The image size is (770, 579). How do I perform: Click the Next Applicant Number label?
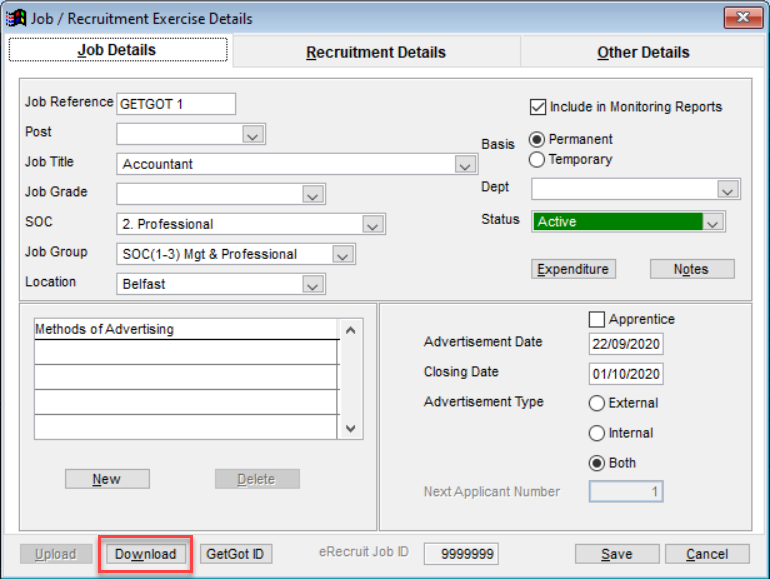(492, 492)
